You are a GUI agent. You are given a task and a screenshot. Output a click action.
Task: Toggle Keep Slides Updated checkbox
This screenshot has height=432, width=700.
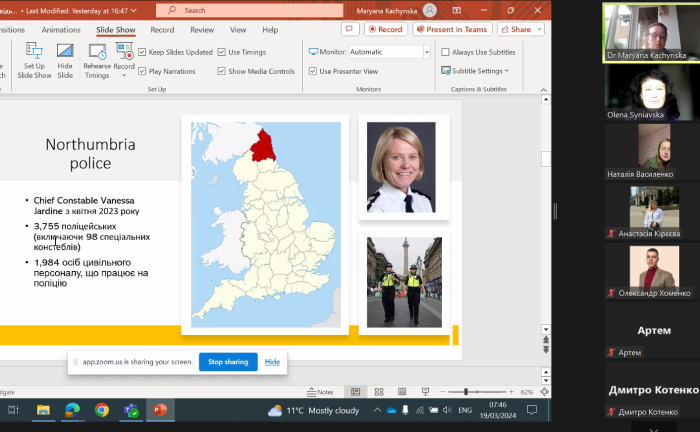142,52
